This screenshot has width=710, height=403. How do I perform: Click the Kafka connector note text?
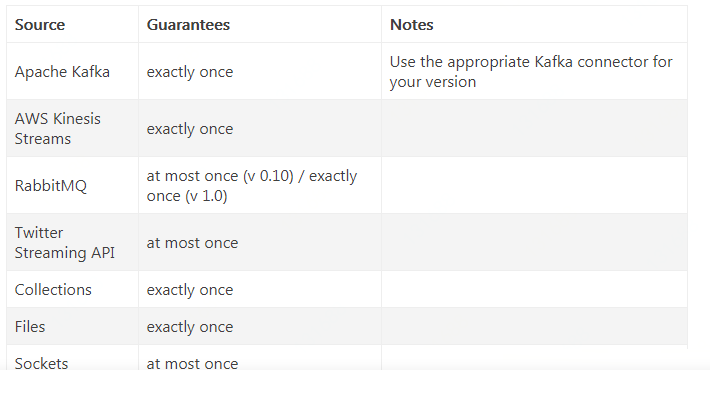coord(531,72)
